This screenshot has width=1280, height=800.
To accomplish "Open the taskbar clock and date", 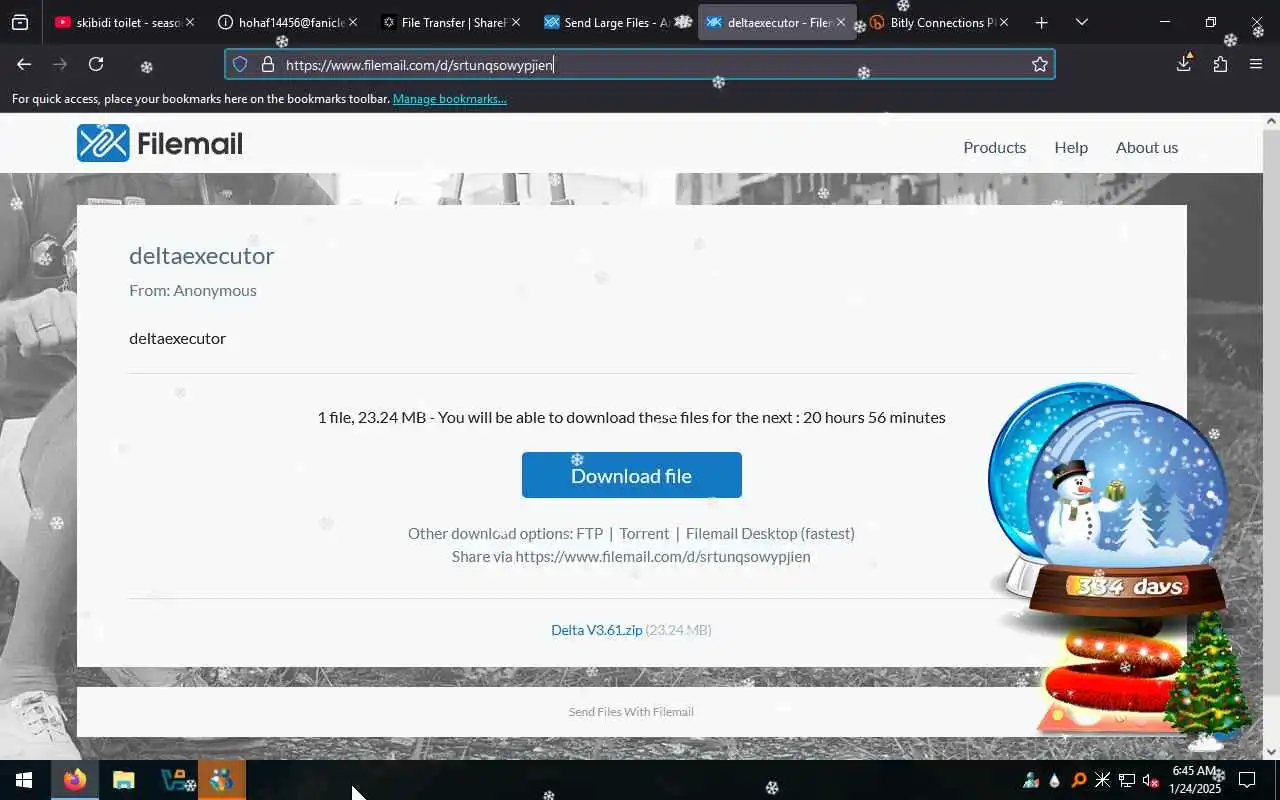I will point(1195,780).
